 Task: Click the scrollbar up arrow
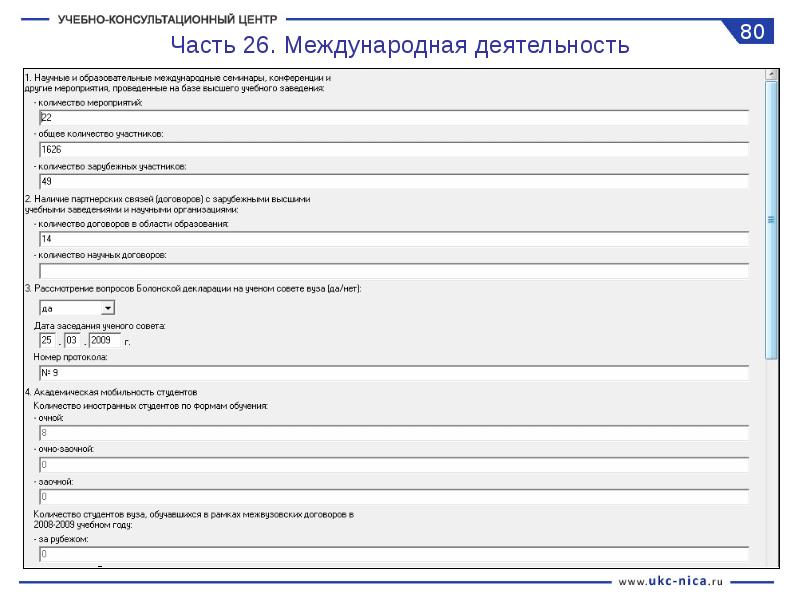click(x=770, y=74)
